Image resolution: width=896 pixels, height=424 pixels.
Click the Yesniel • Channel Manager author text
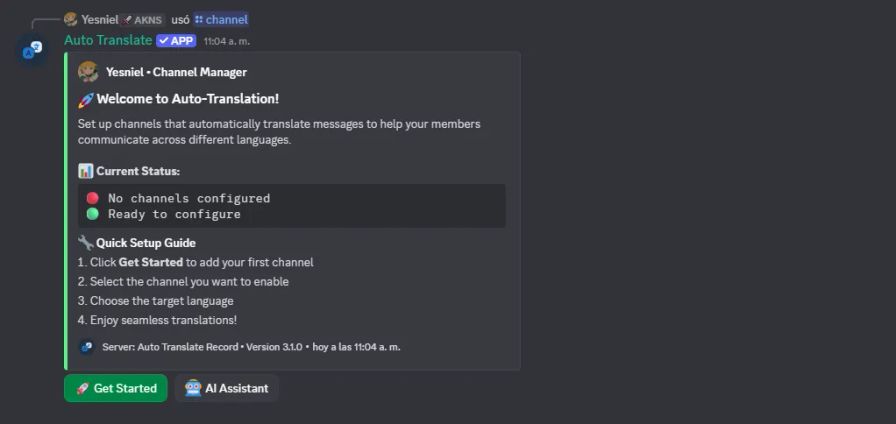[x=176, y=72]
